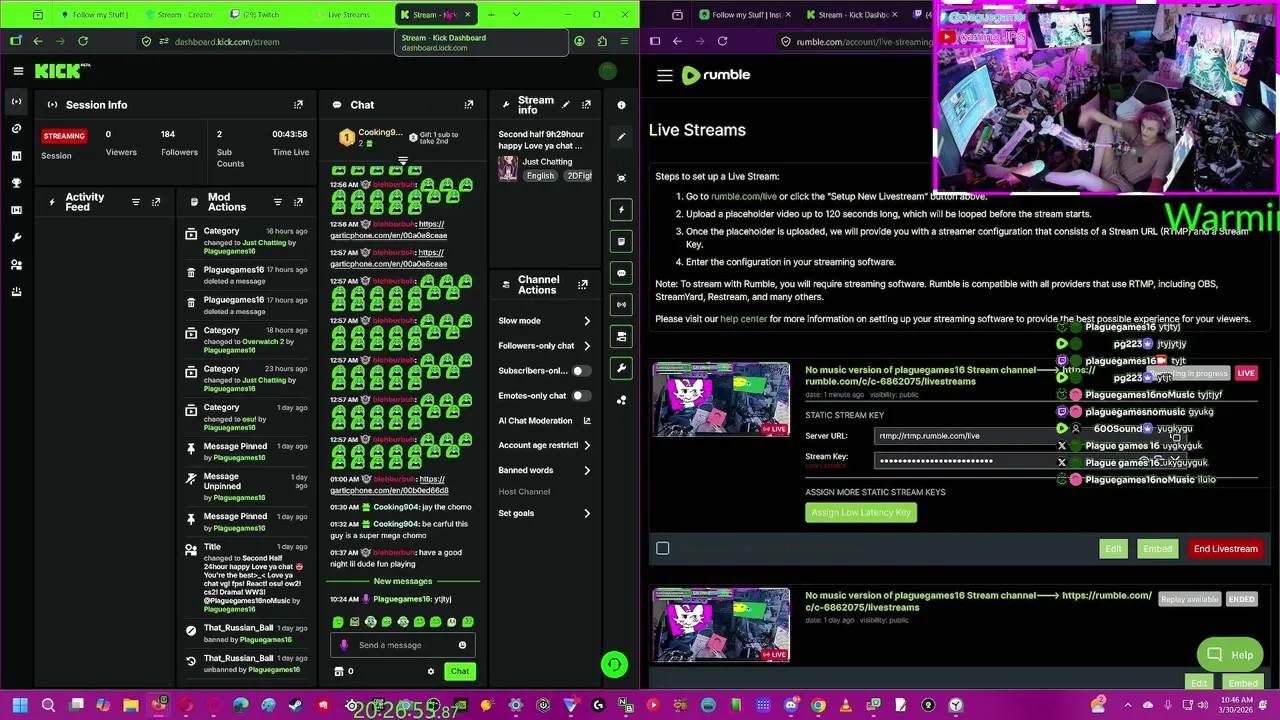Expand Followers-only chat options
1280x720 pixels.
point(544,346)
